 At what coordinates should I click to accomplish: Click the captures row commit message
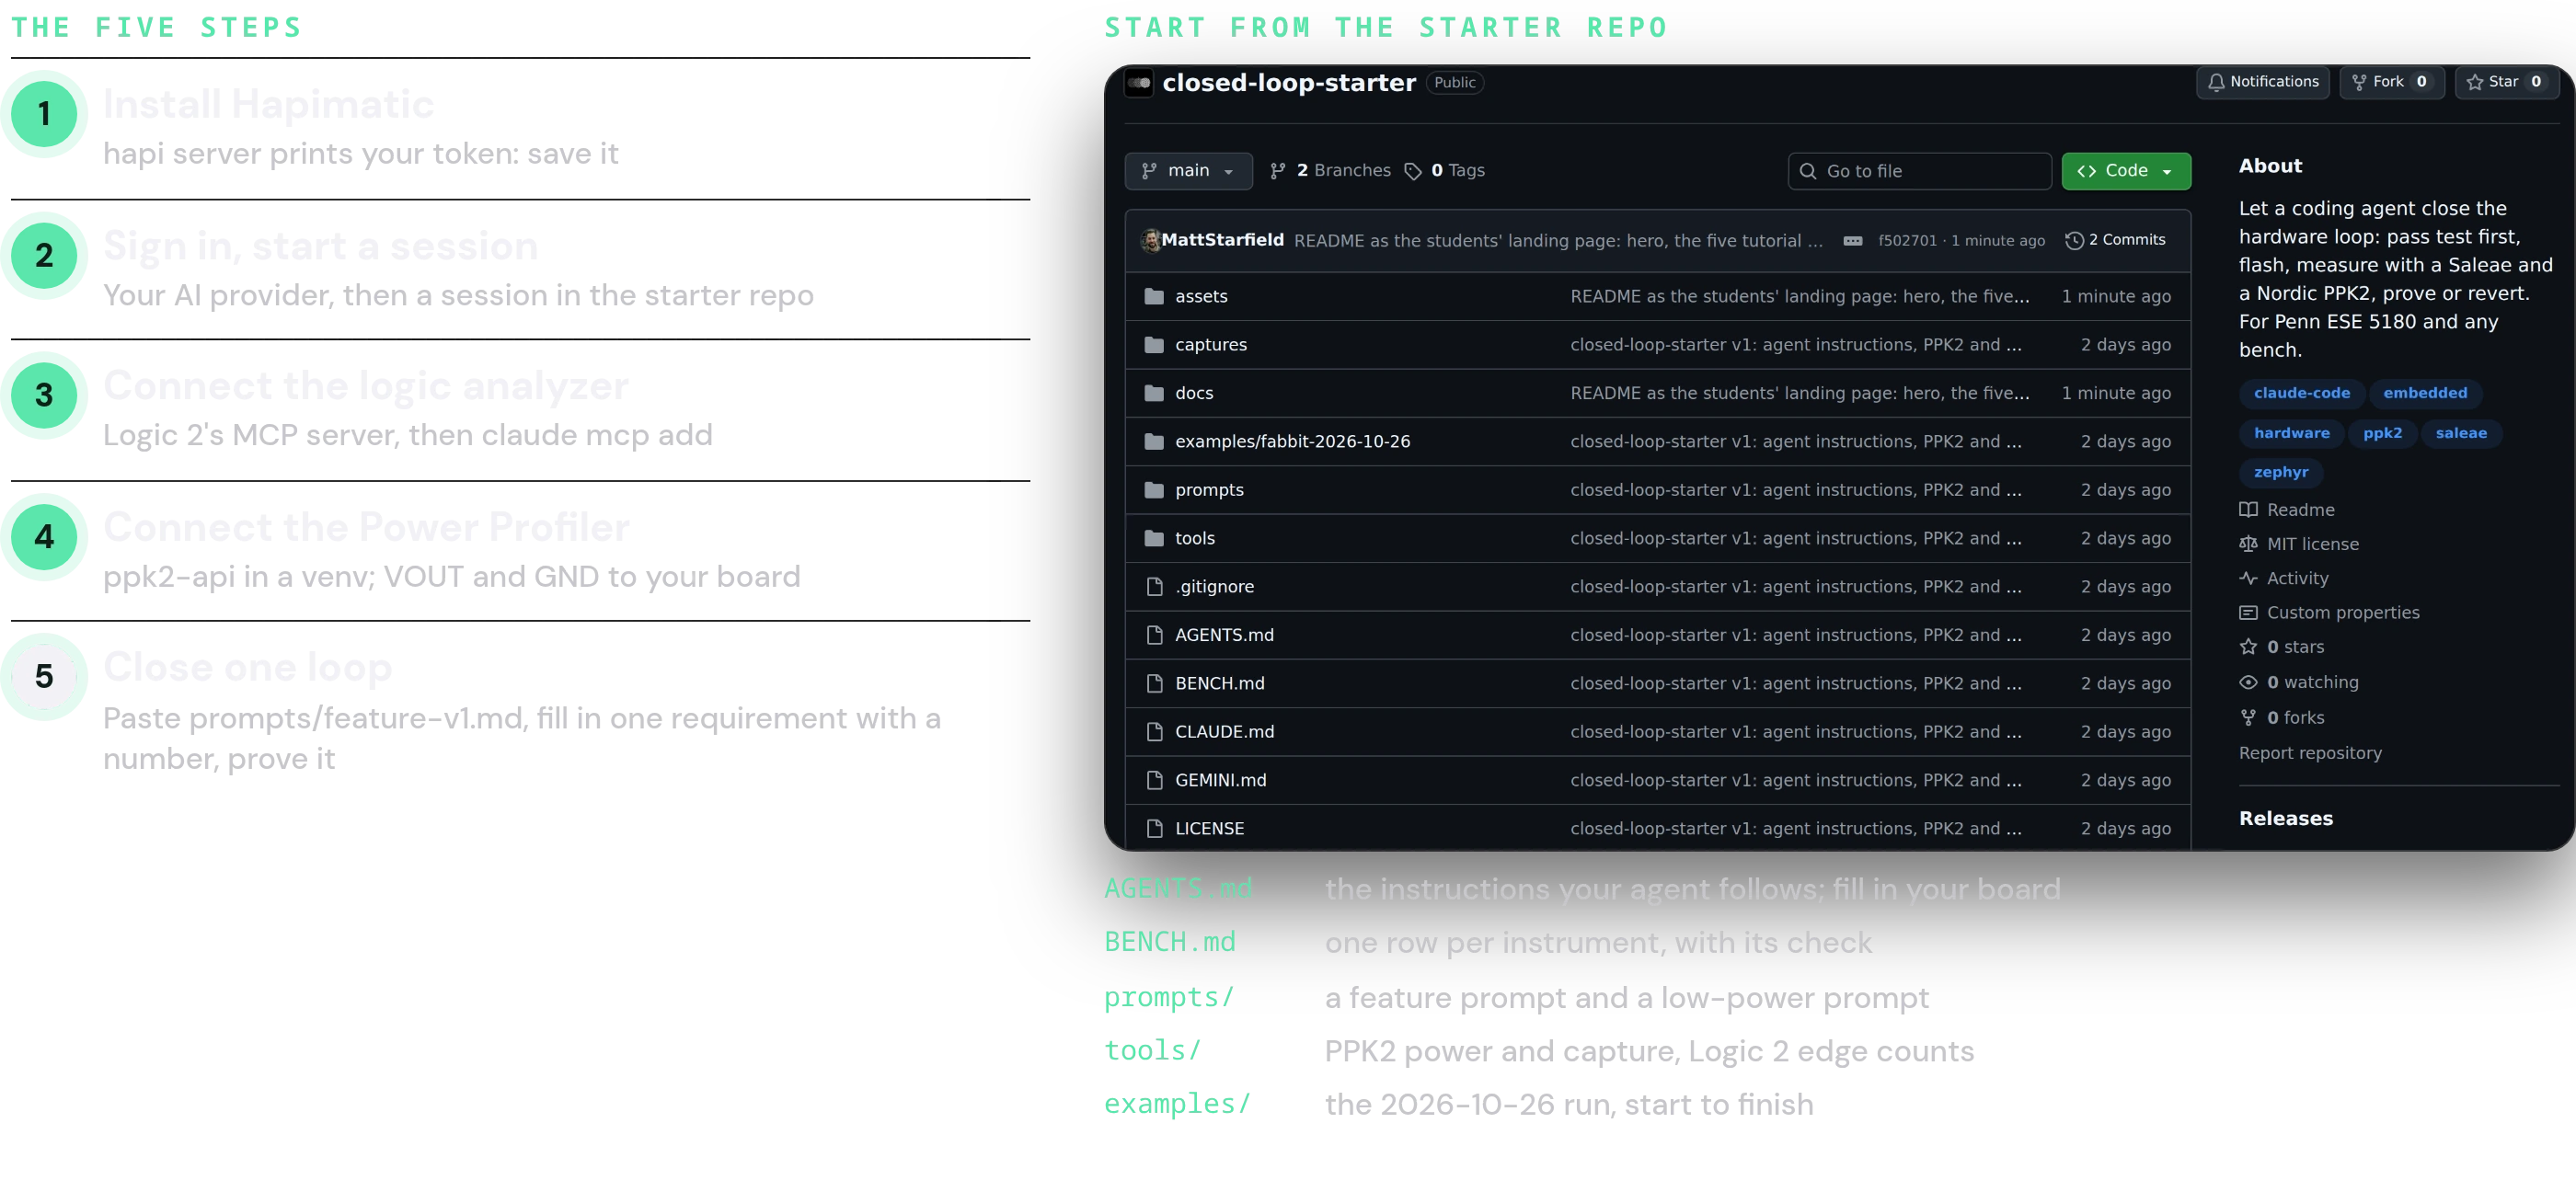(1795, 345)
